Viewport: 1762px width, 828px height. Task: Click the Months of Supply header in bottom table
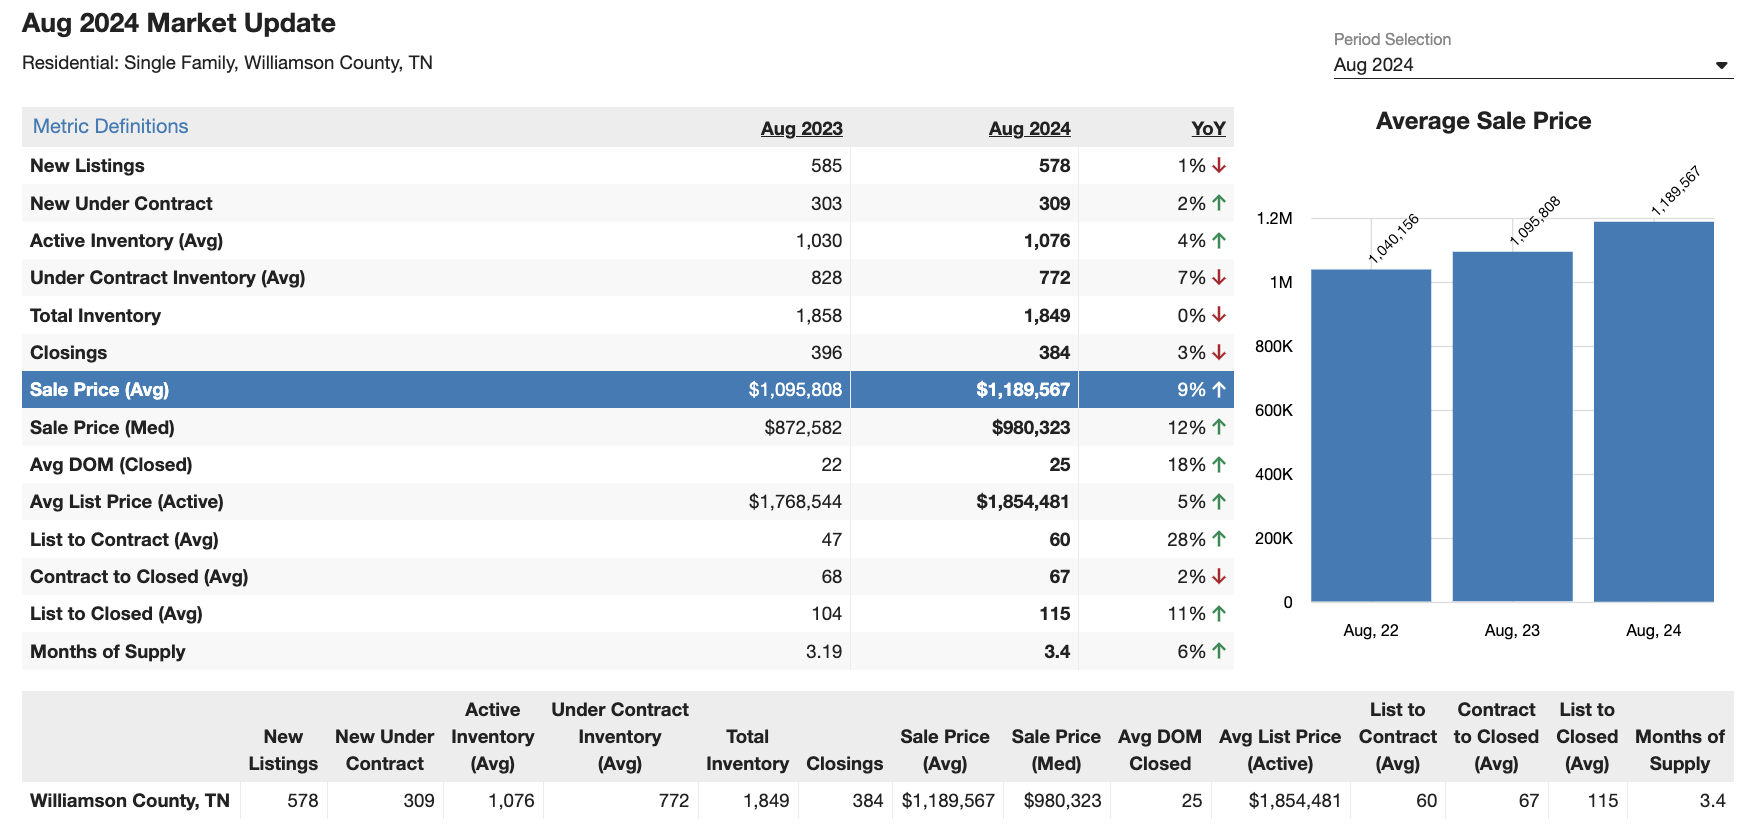(1680, 750)
